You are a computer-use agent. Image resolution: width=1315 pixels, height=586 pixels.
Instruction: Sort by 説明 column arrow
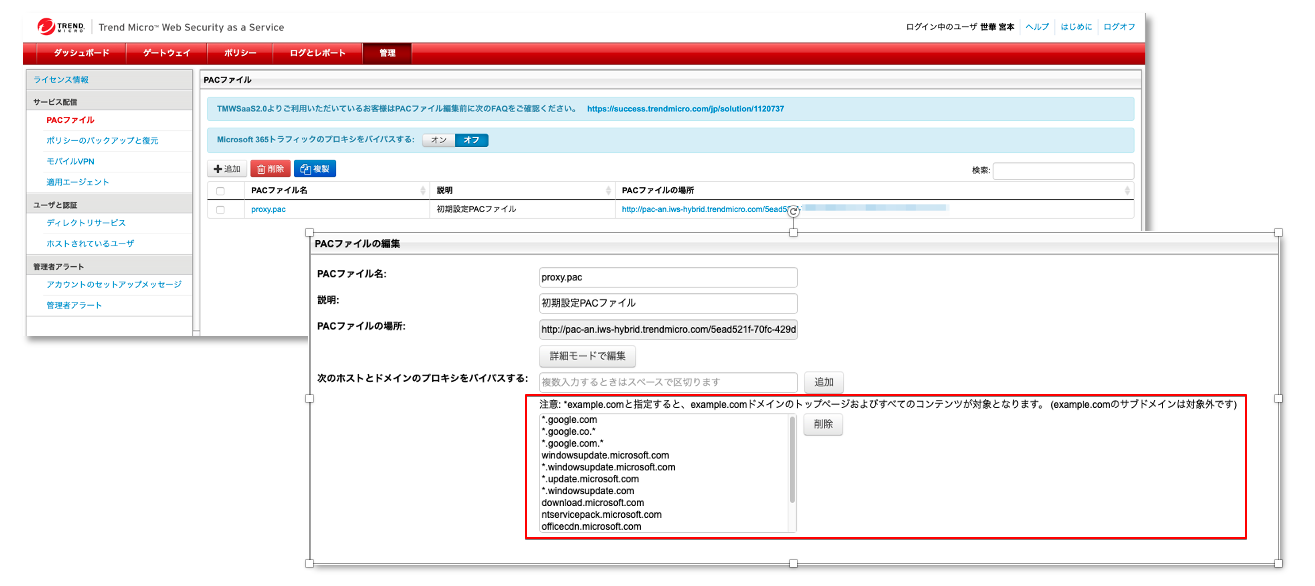[609, 190]
